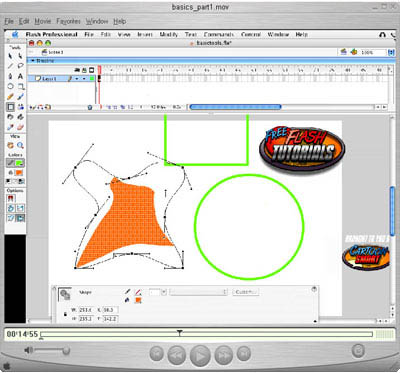Select the Rectangle tool
Image resolution: width=400 pixels, height=373 pixels.
coord(20,86)
